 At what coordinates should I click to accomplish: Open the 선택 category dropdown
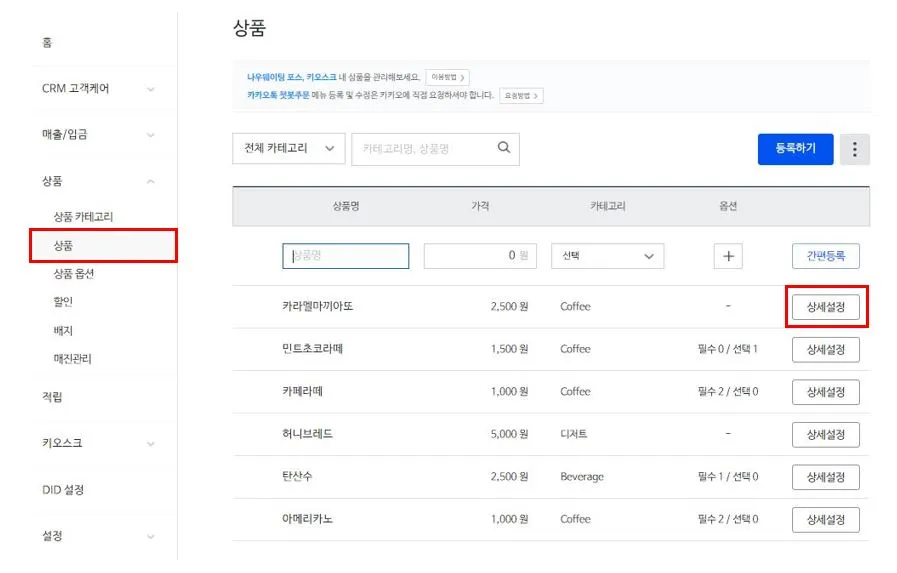pos(608,256)
